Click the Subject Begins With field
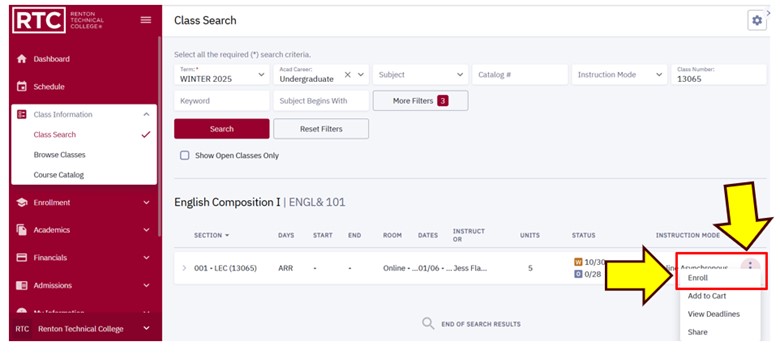 [321, 100]
